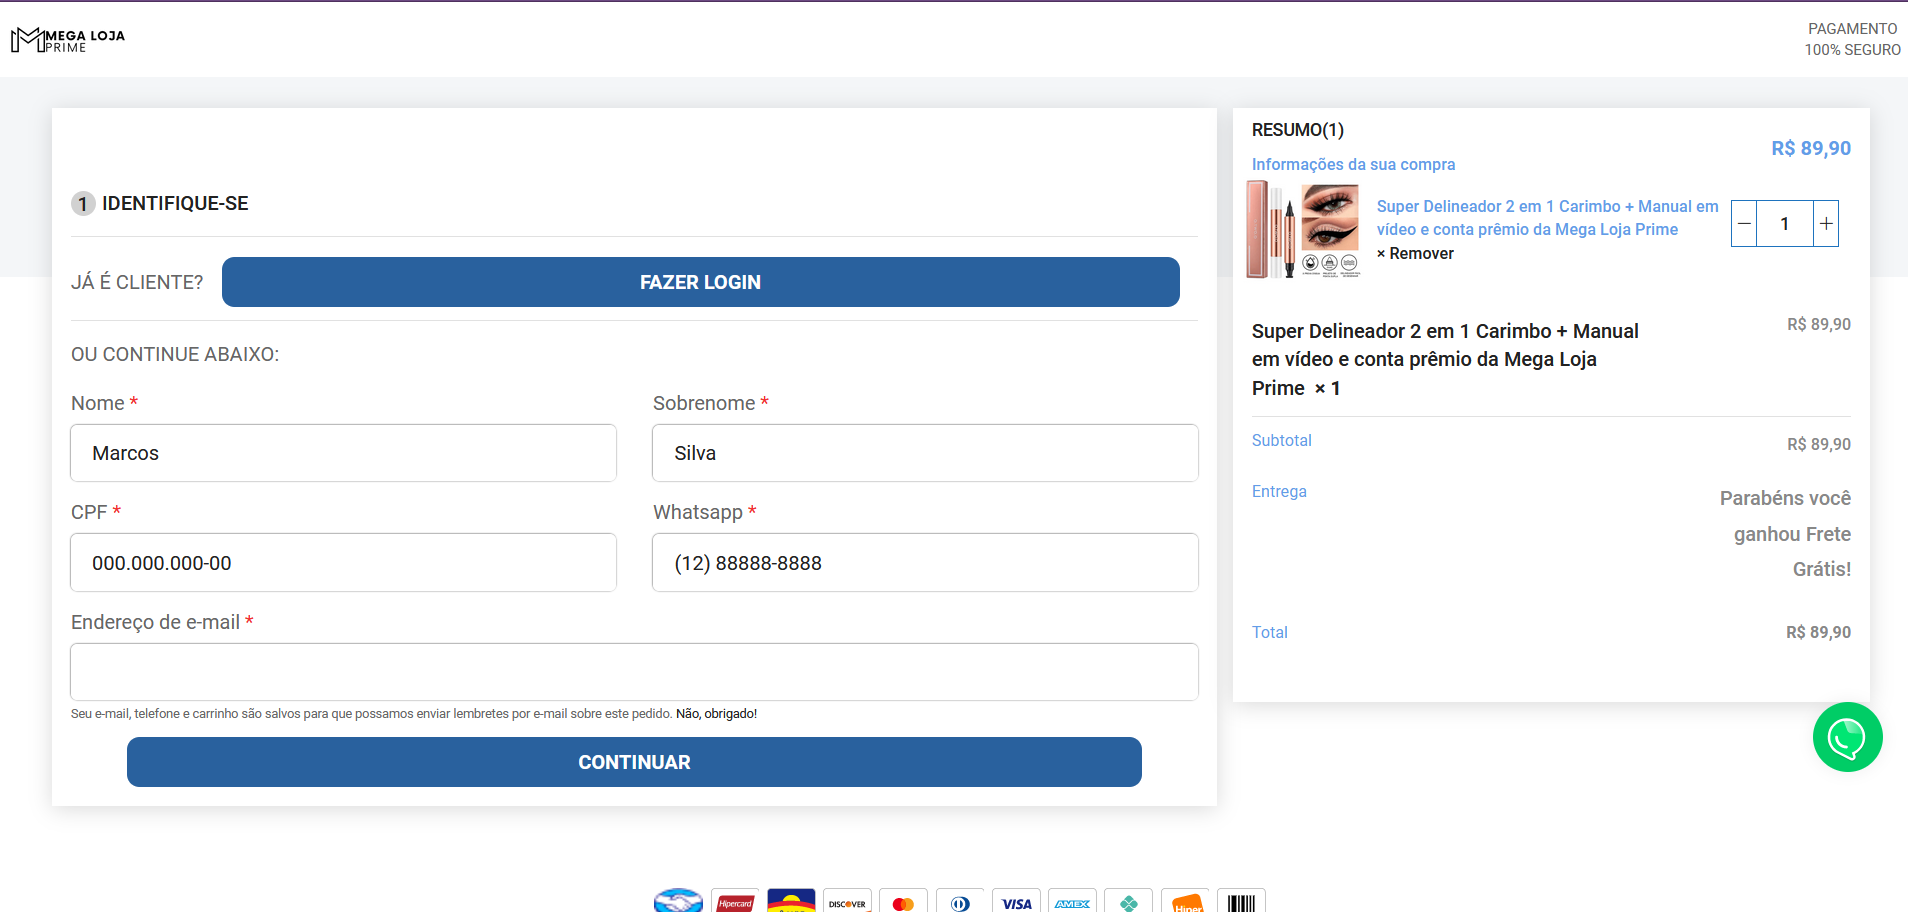Click the Discover card icon
Viewport: 1908px width, 912px height.
coord(847,902)
